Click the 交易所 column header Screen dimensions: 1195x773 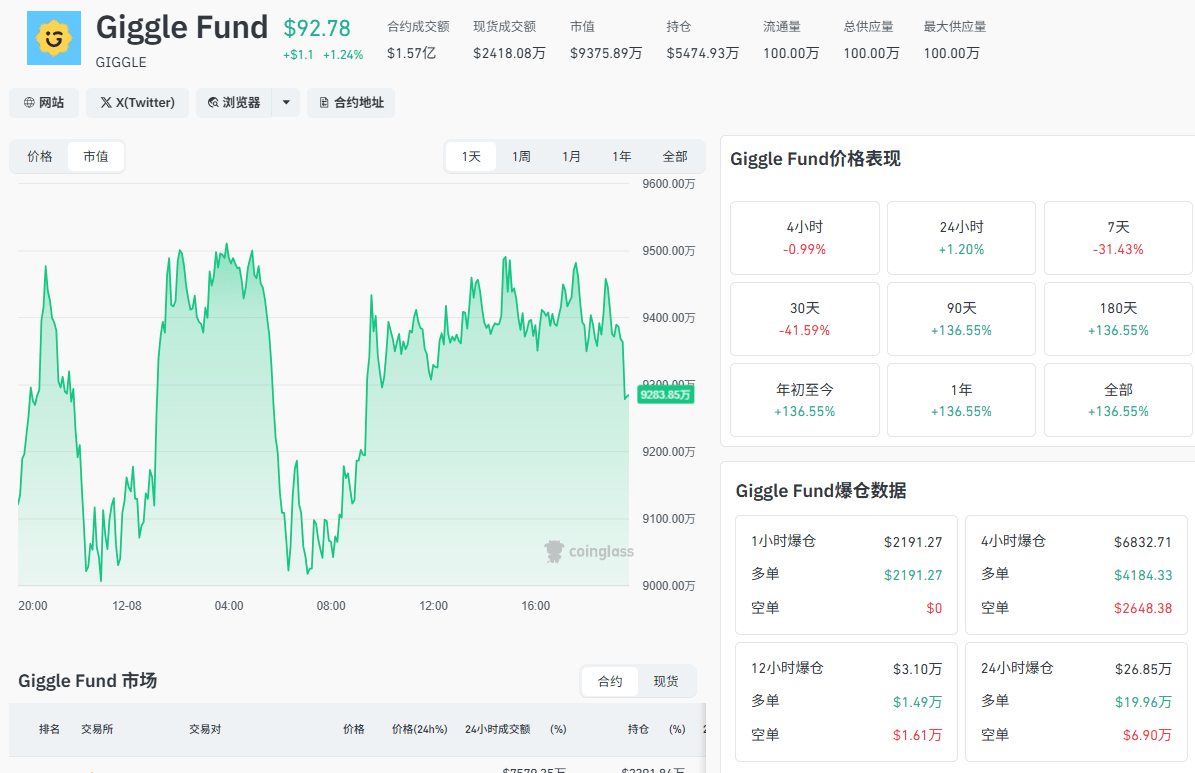(97, 730)
